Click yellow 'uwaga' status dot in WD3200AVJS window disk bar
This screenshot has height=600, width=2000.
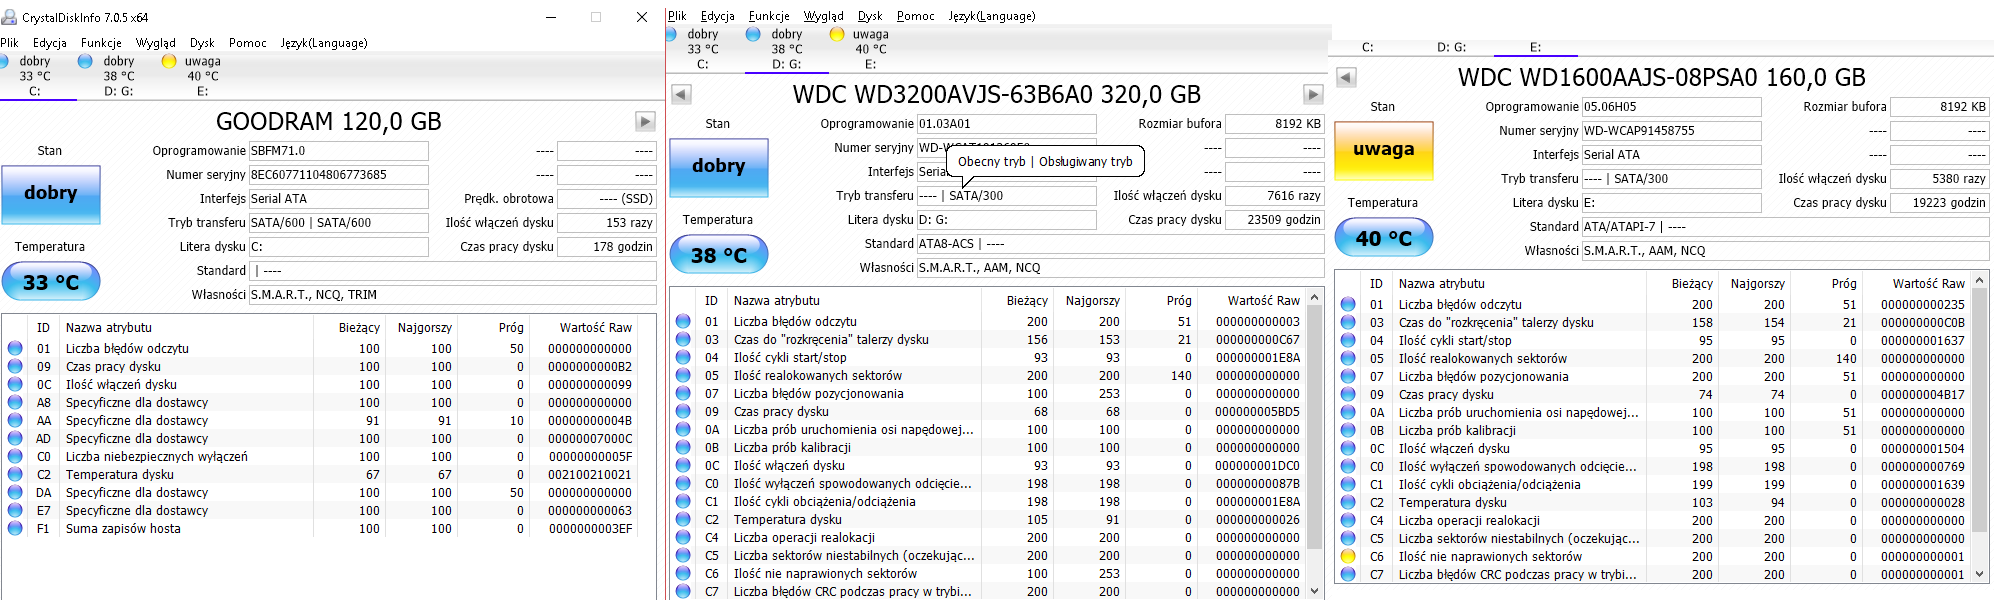click(x=837, y=34)
